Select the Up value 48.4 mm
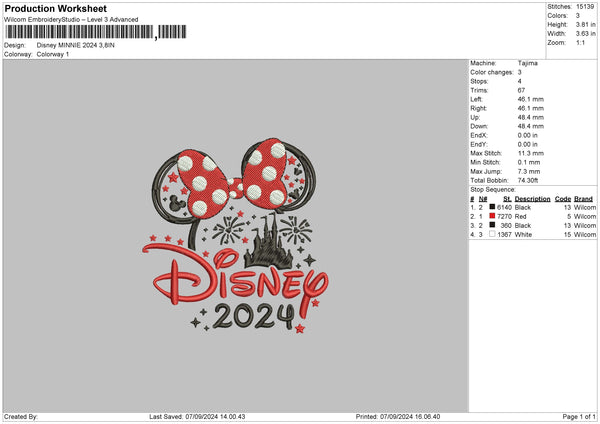Viewport: 600px width, 424px height. coord(531,117)
